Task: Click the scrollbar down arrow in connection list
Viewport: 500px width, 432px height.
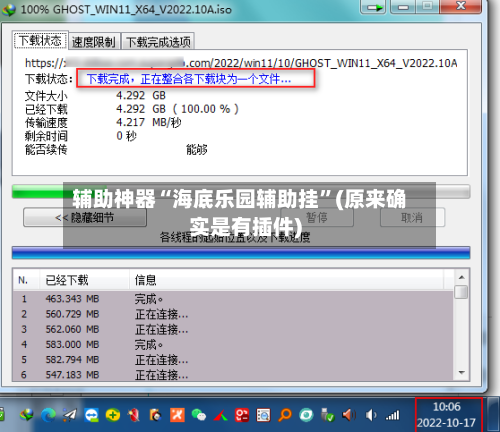Action: tap(462, 373)
